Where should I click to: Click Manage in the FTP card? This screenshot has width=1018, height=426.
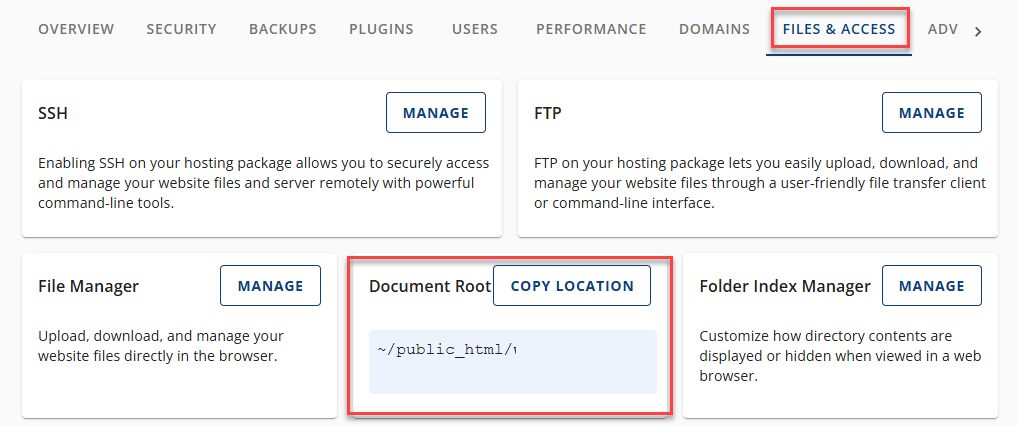point(931,113)
